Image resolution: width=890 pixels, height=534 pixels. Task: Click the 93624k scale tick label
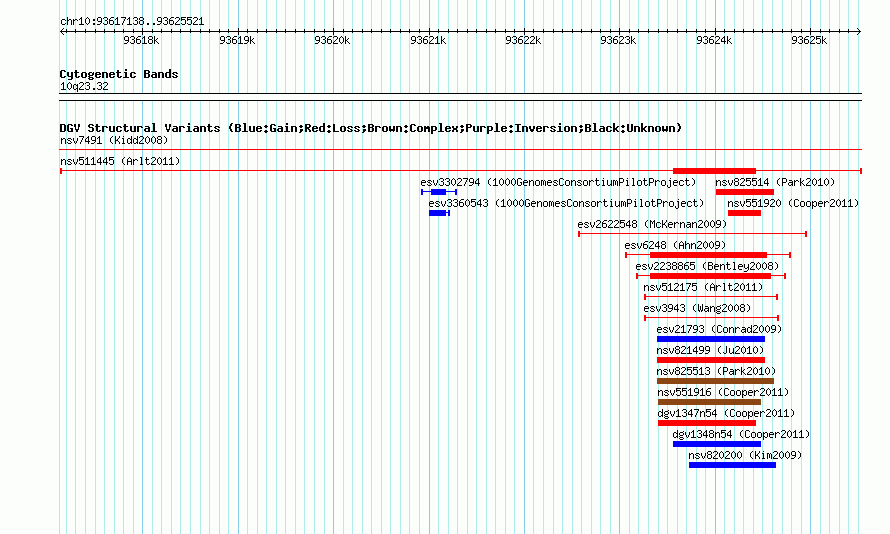click(714, 40)
